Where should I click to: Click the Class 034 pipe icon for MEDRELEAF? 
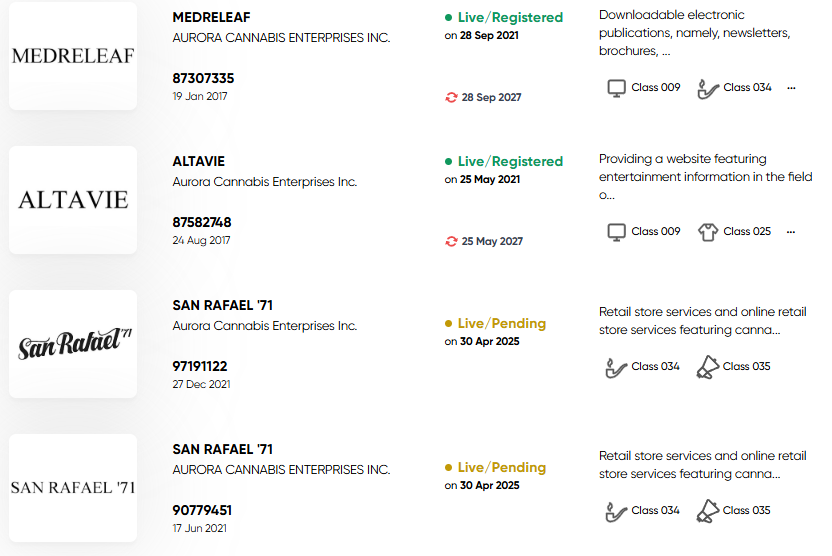coord(708,89)
